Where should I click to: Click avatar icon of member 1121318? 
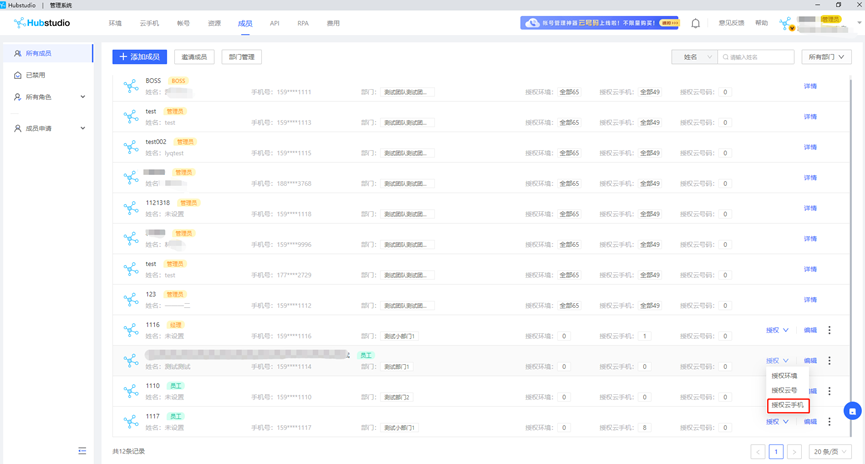pyautogui.click(x=131, y=208)
